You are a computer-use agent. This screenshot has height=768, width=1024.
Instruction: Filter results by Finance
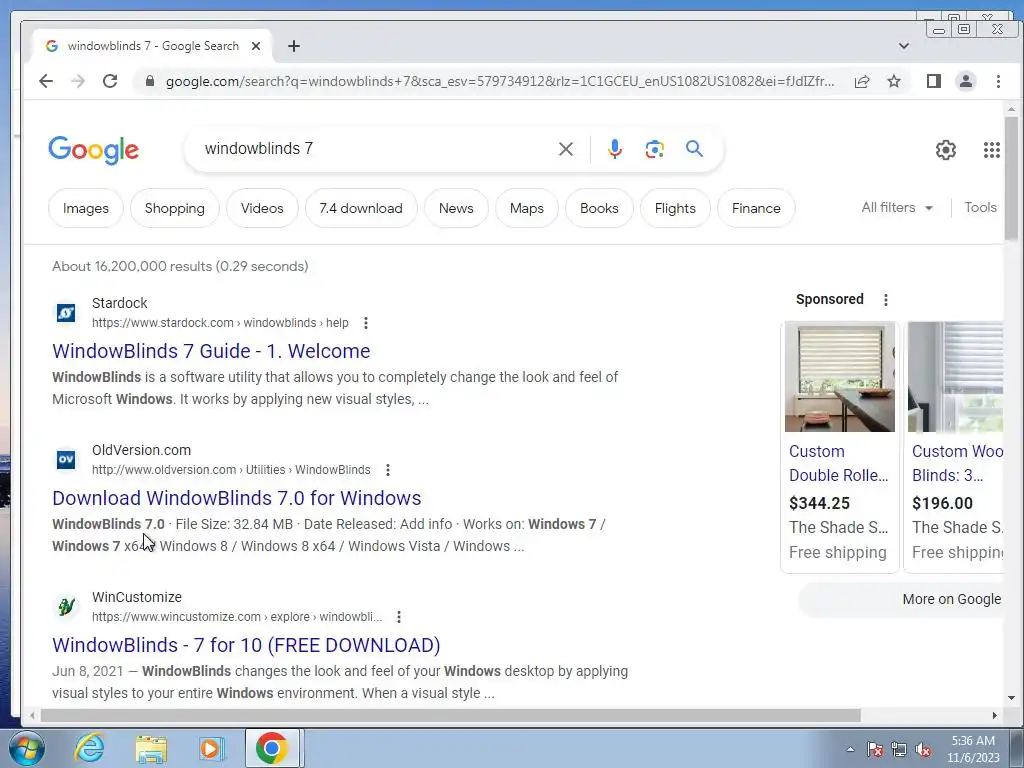pos(756,208)
